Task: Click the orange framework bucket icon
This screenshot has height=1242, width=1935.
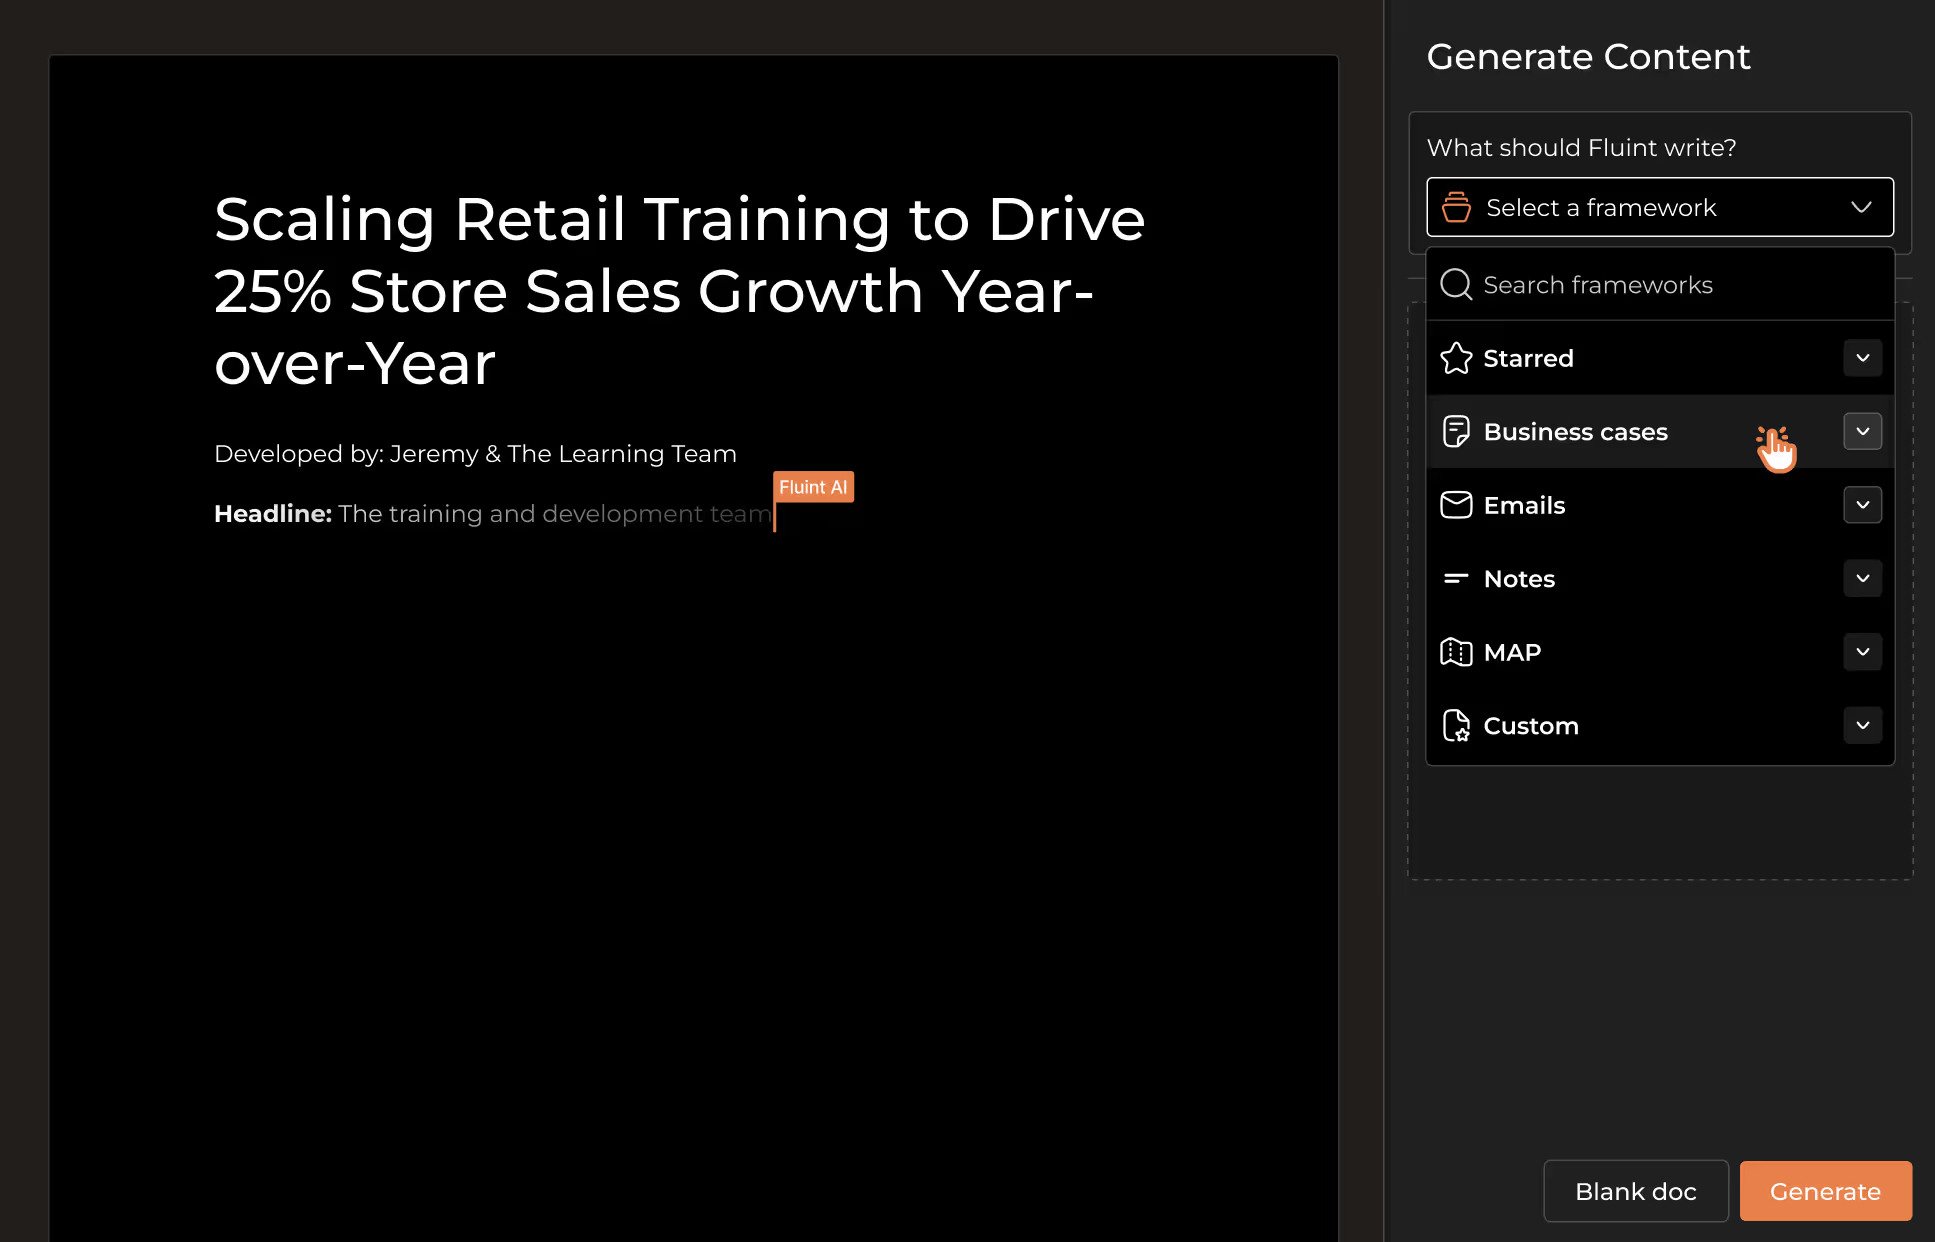Action: (x=1456, y=207)
